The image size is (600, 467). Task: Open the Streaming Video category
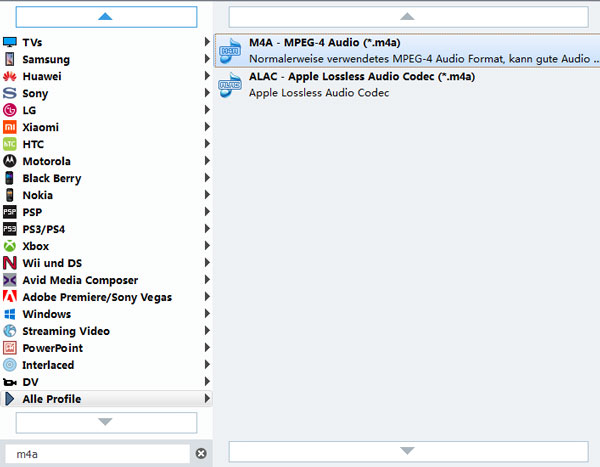tap(106, 331)
